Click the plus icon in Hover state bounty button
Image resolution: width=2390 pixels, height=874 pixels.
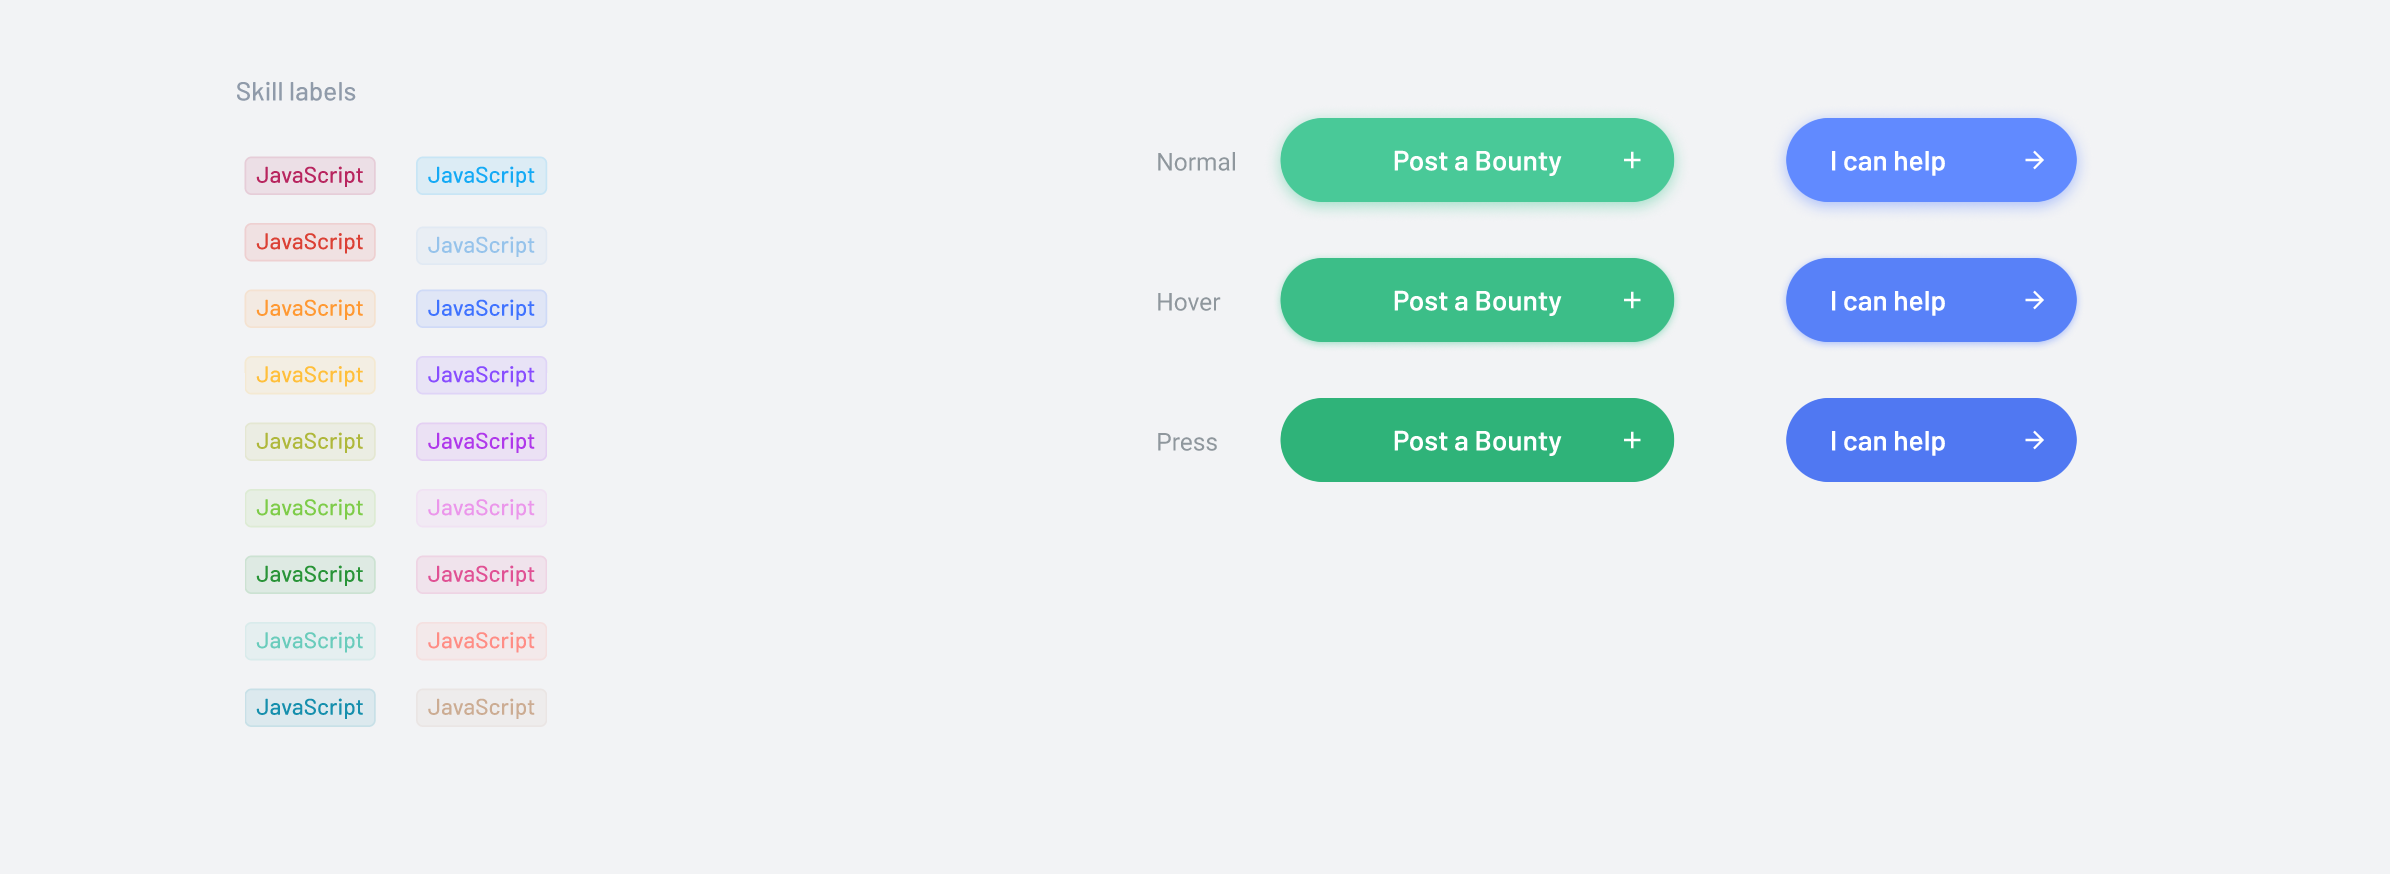click(x=1632, y=300)
